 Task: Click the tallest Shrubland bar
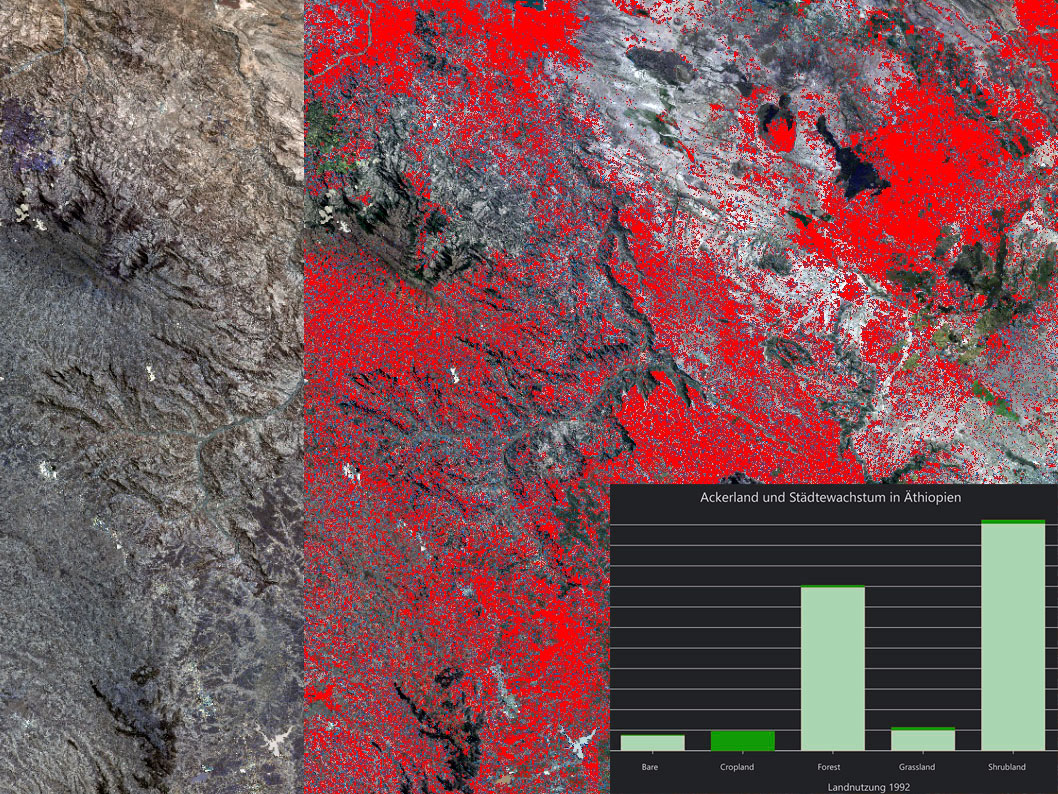coord(1013,635)
